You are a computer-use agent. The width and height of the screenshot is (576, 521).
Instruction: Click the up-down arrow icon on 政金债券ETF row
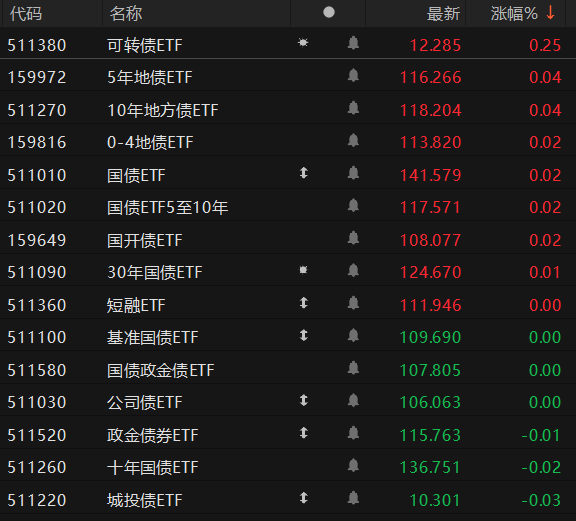coord(303,433)
